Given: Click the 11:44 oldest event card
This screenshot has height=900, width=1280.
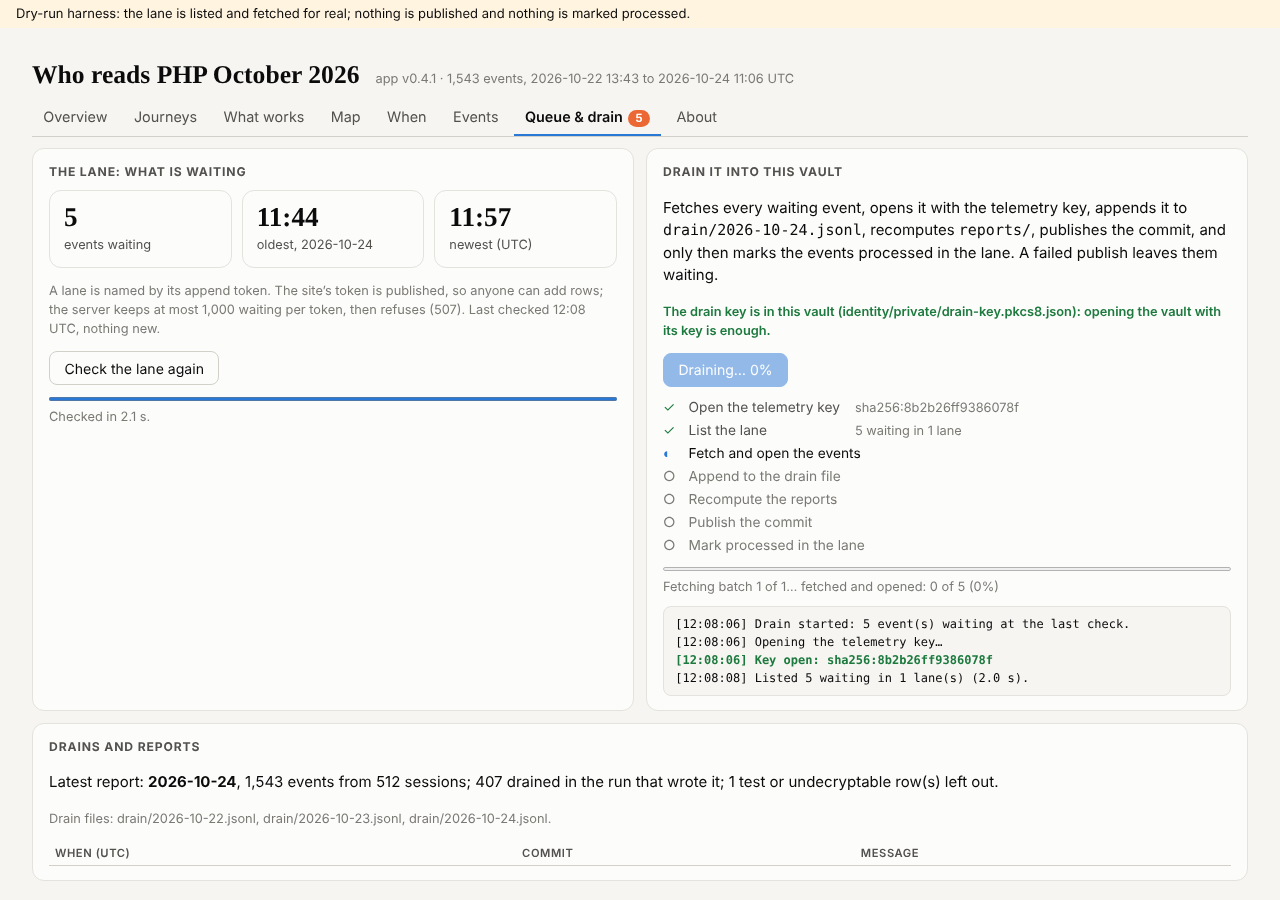Looking at the screenshot, I should [333, 229].
